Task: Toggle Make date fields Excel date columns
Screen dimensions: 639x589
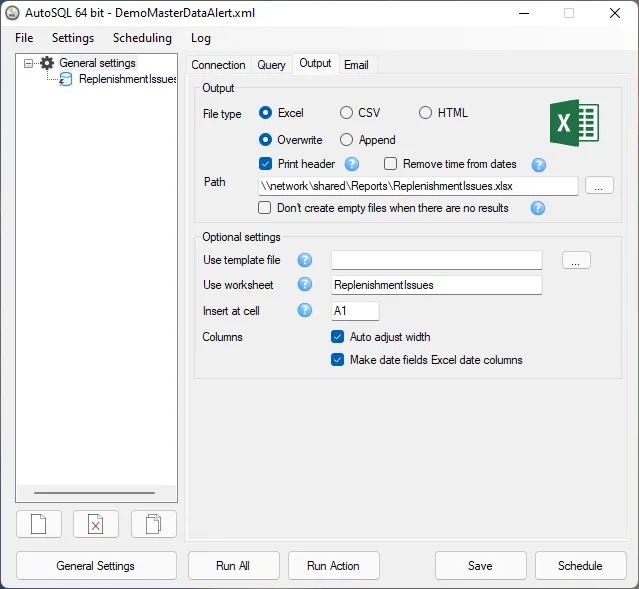Action: click(x=337, y=360)
